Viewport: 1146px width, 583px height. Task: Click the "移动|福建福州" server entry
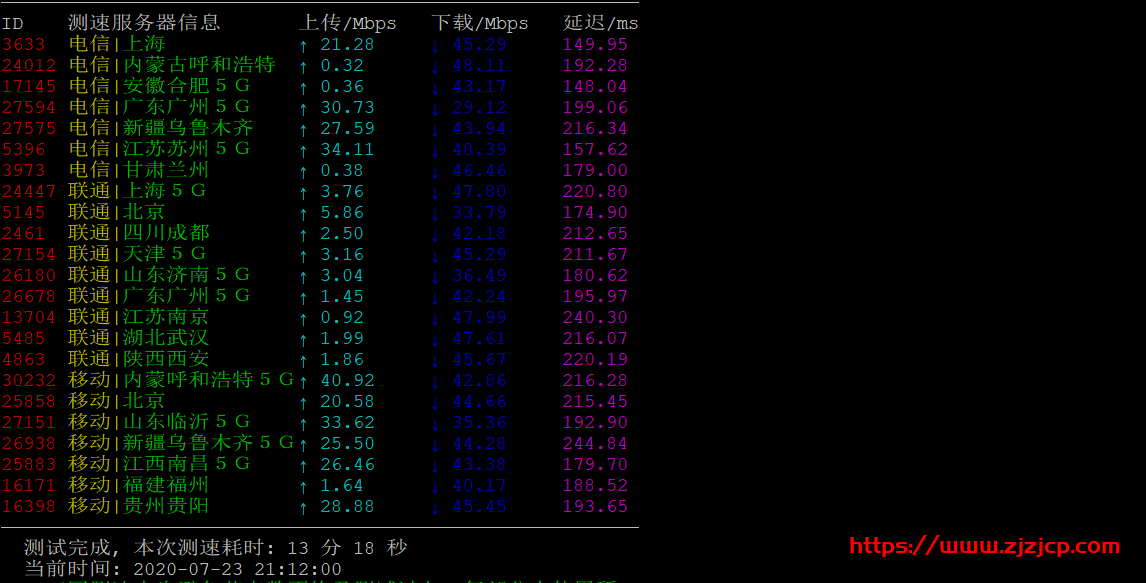[139, 485]
